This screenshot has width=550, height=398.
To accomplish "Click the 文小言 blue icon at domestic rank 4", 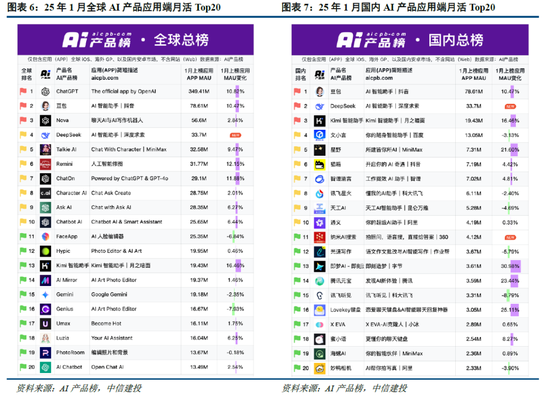I will (x=320, y=135).
